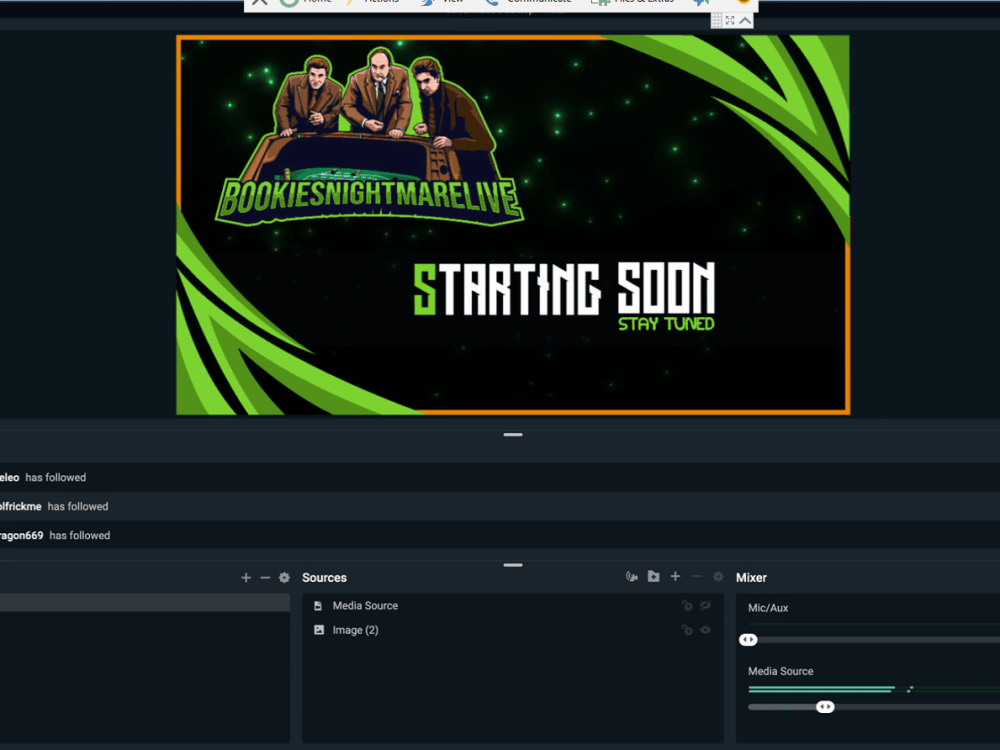Open scene settings gear icon
This screenshot has width=1000, height=750.
pos(284,578)
